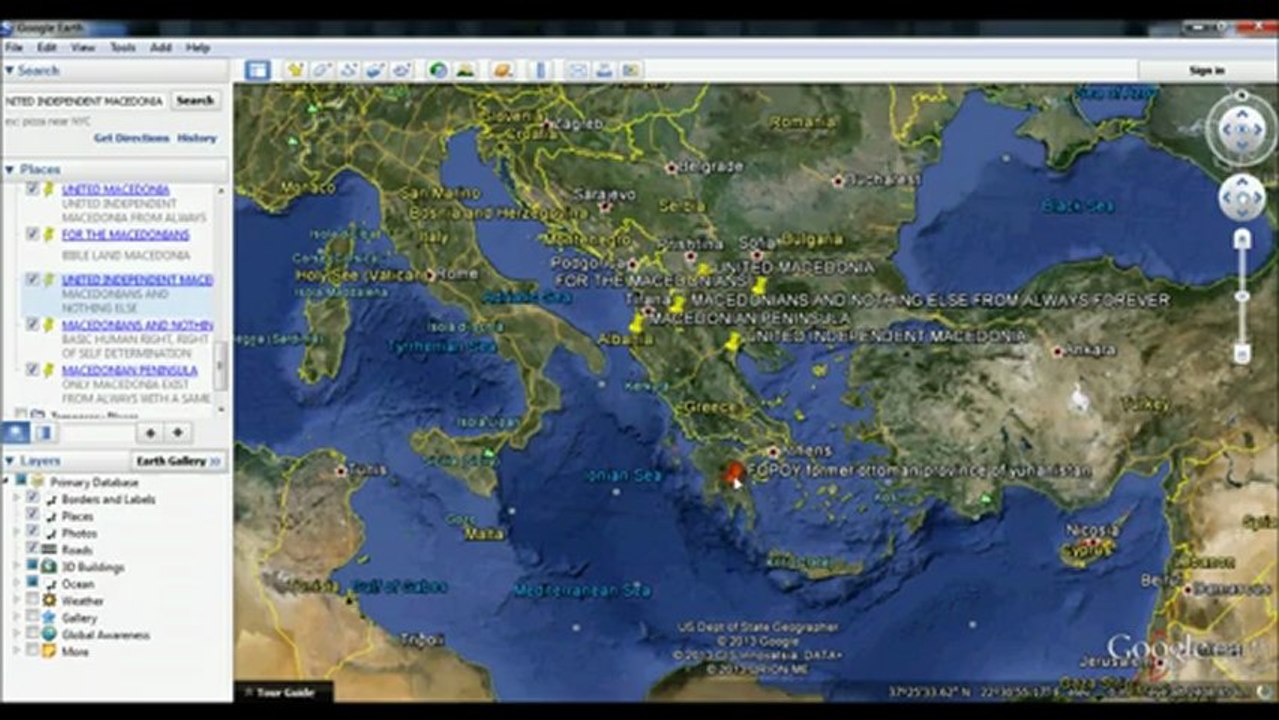Click the zoom slider handle
The image size is (1279, 720).
(x=1242, y=296)
